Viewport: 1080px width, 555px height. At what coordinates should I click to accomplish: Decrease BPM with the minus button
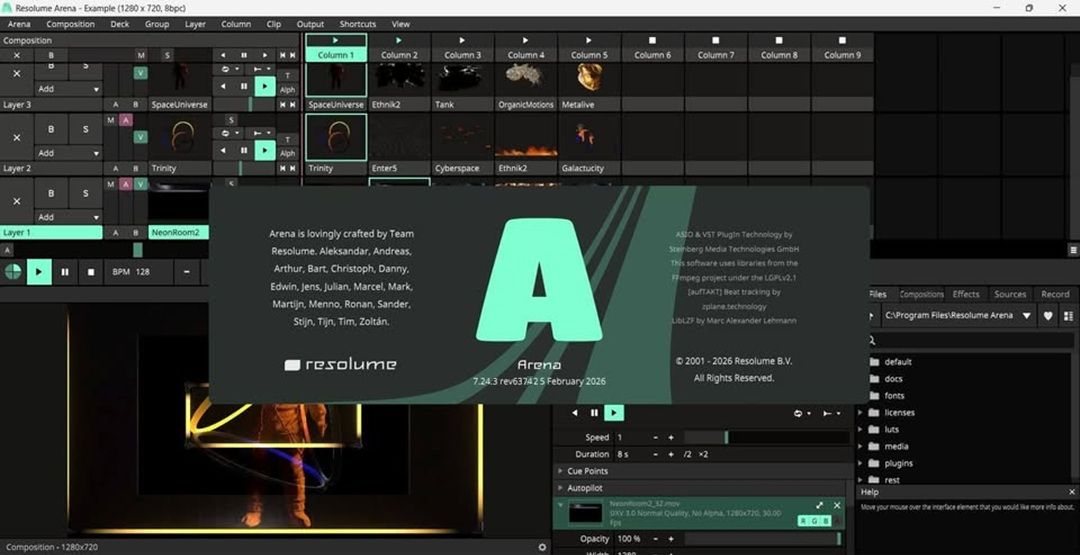pyautogui.click(x=186, y=272)
